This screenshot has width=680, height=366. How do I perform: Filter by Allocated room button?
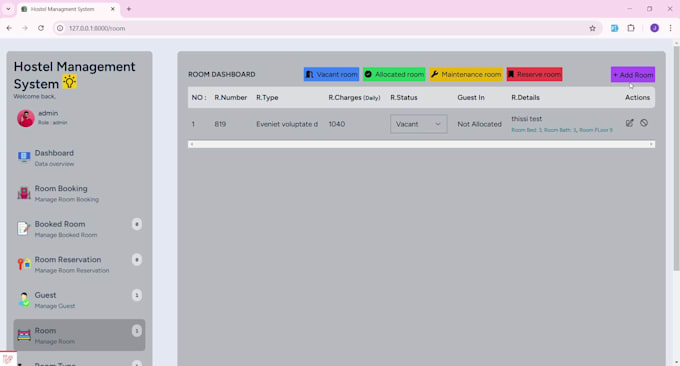point(394,74)
